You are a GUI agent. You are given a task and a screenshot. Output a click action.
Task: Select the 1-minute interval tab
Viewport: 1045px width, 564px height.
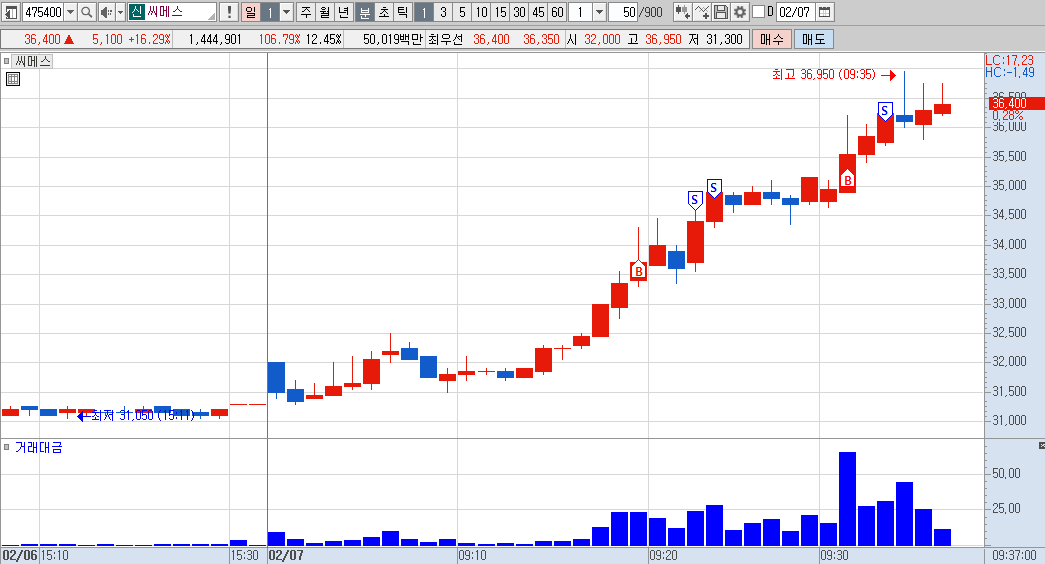424,12
